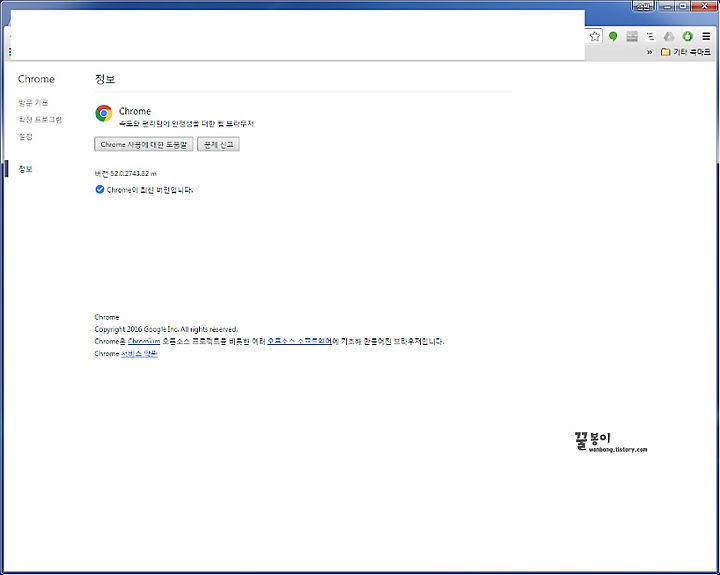This screenshot has height=575, width=720.
Task: Open the Chrome hamburger menu
Action: coord(706,37)
